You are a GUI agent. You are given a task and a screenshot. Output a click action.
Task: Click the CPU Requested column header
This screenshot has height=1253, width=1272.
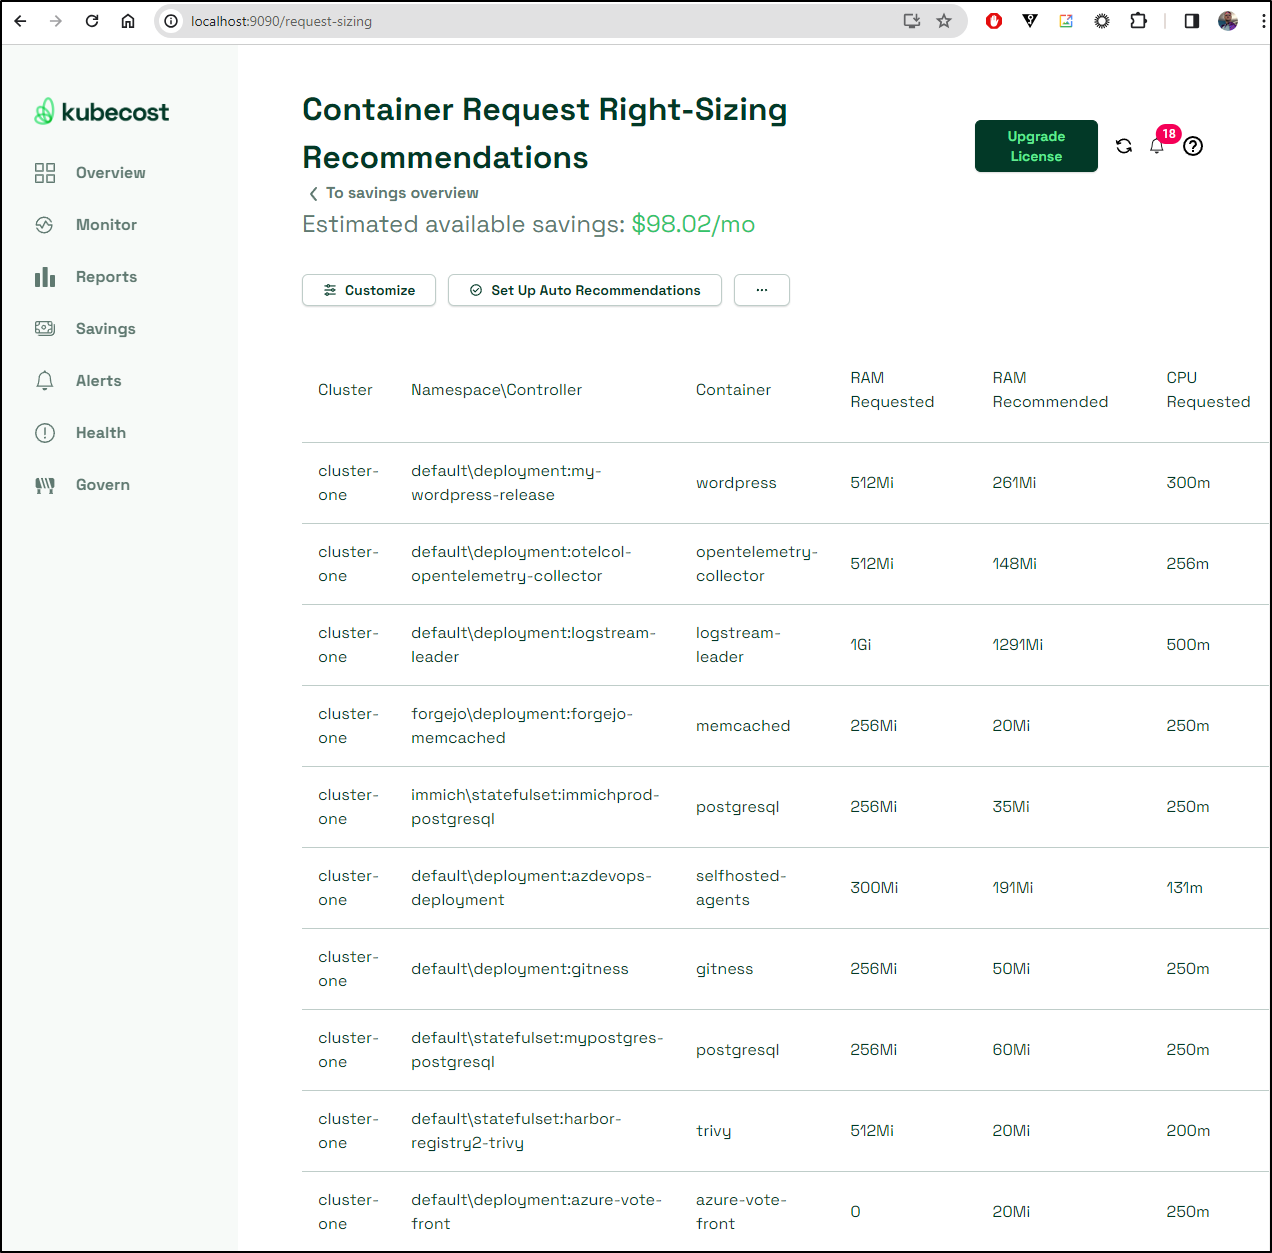click(x=1208, y=390)
